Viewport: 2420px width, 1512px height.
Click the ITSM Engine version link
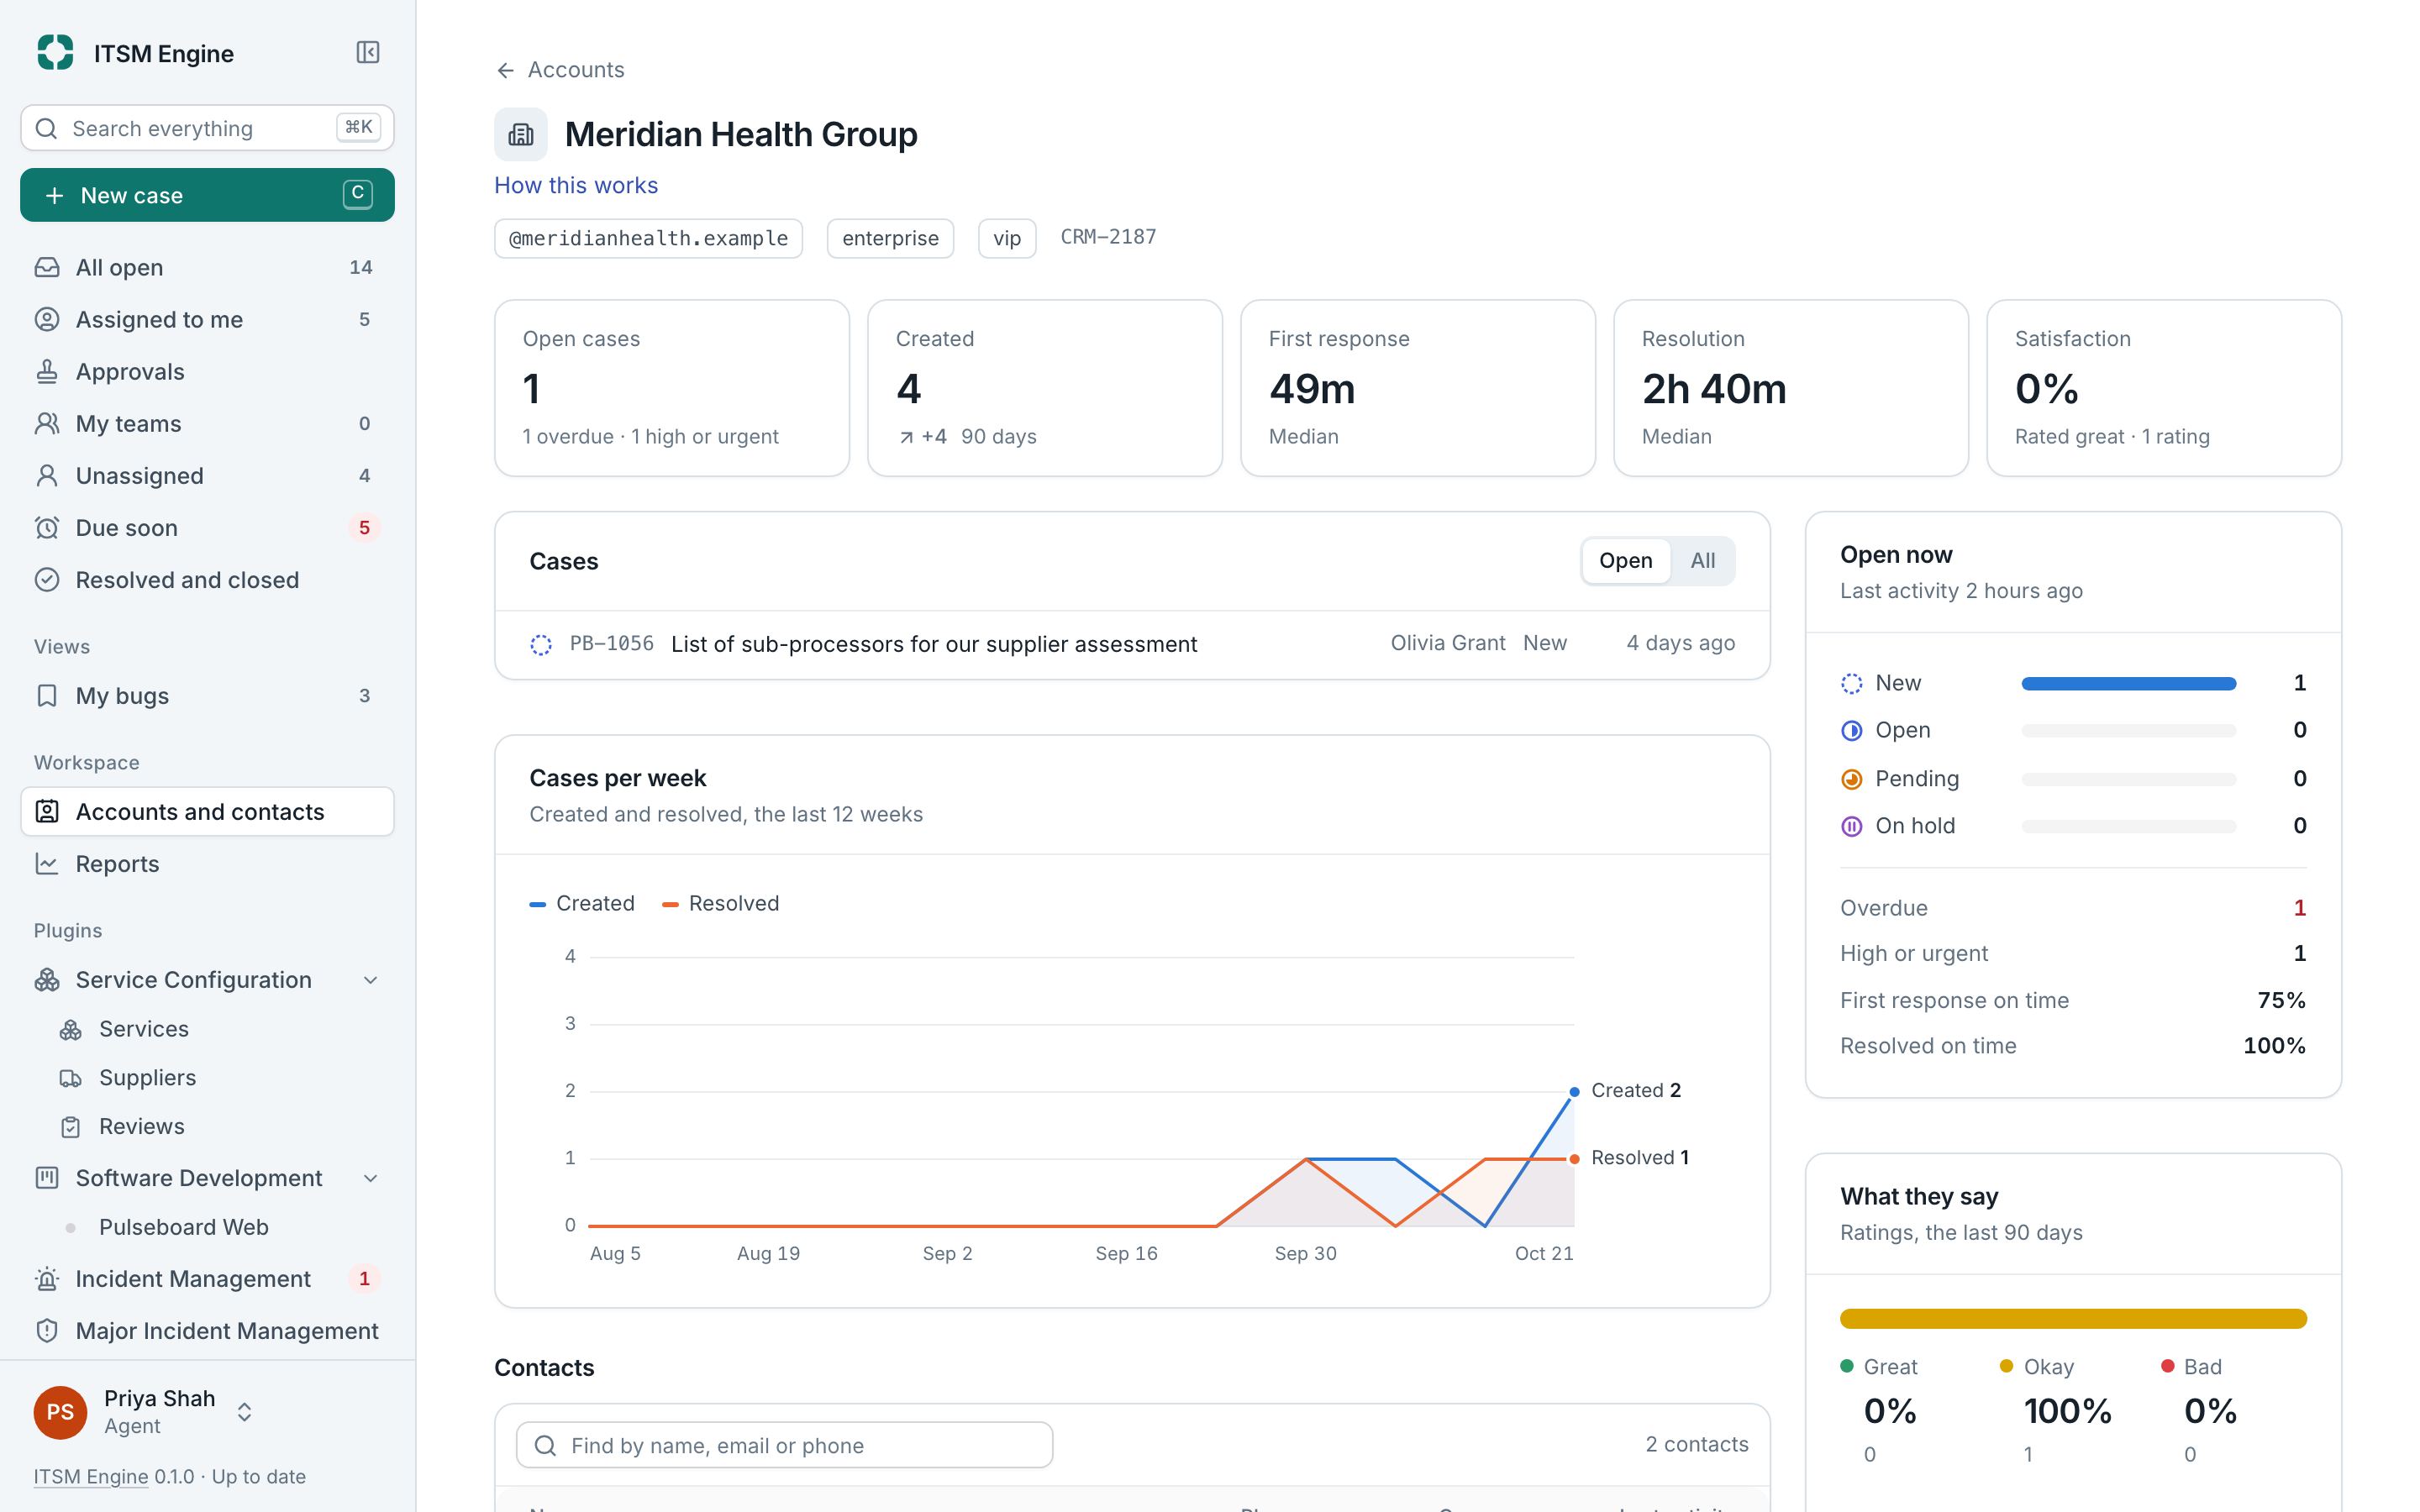click(x=91, y=1476)
